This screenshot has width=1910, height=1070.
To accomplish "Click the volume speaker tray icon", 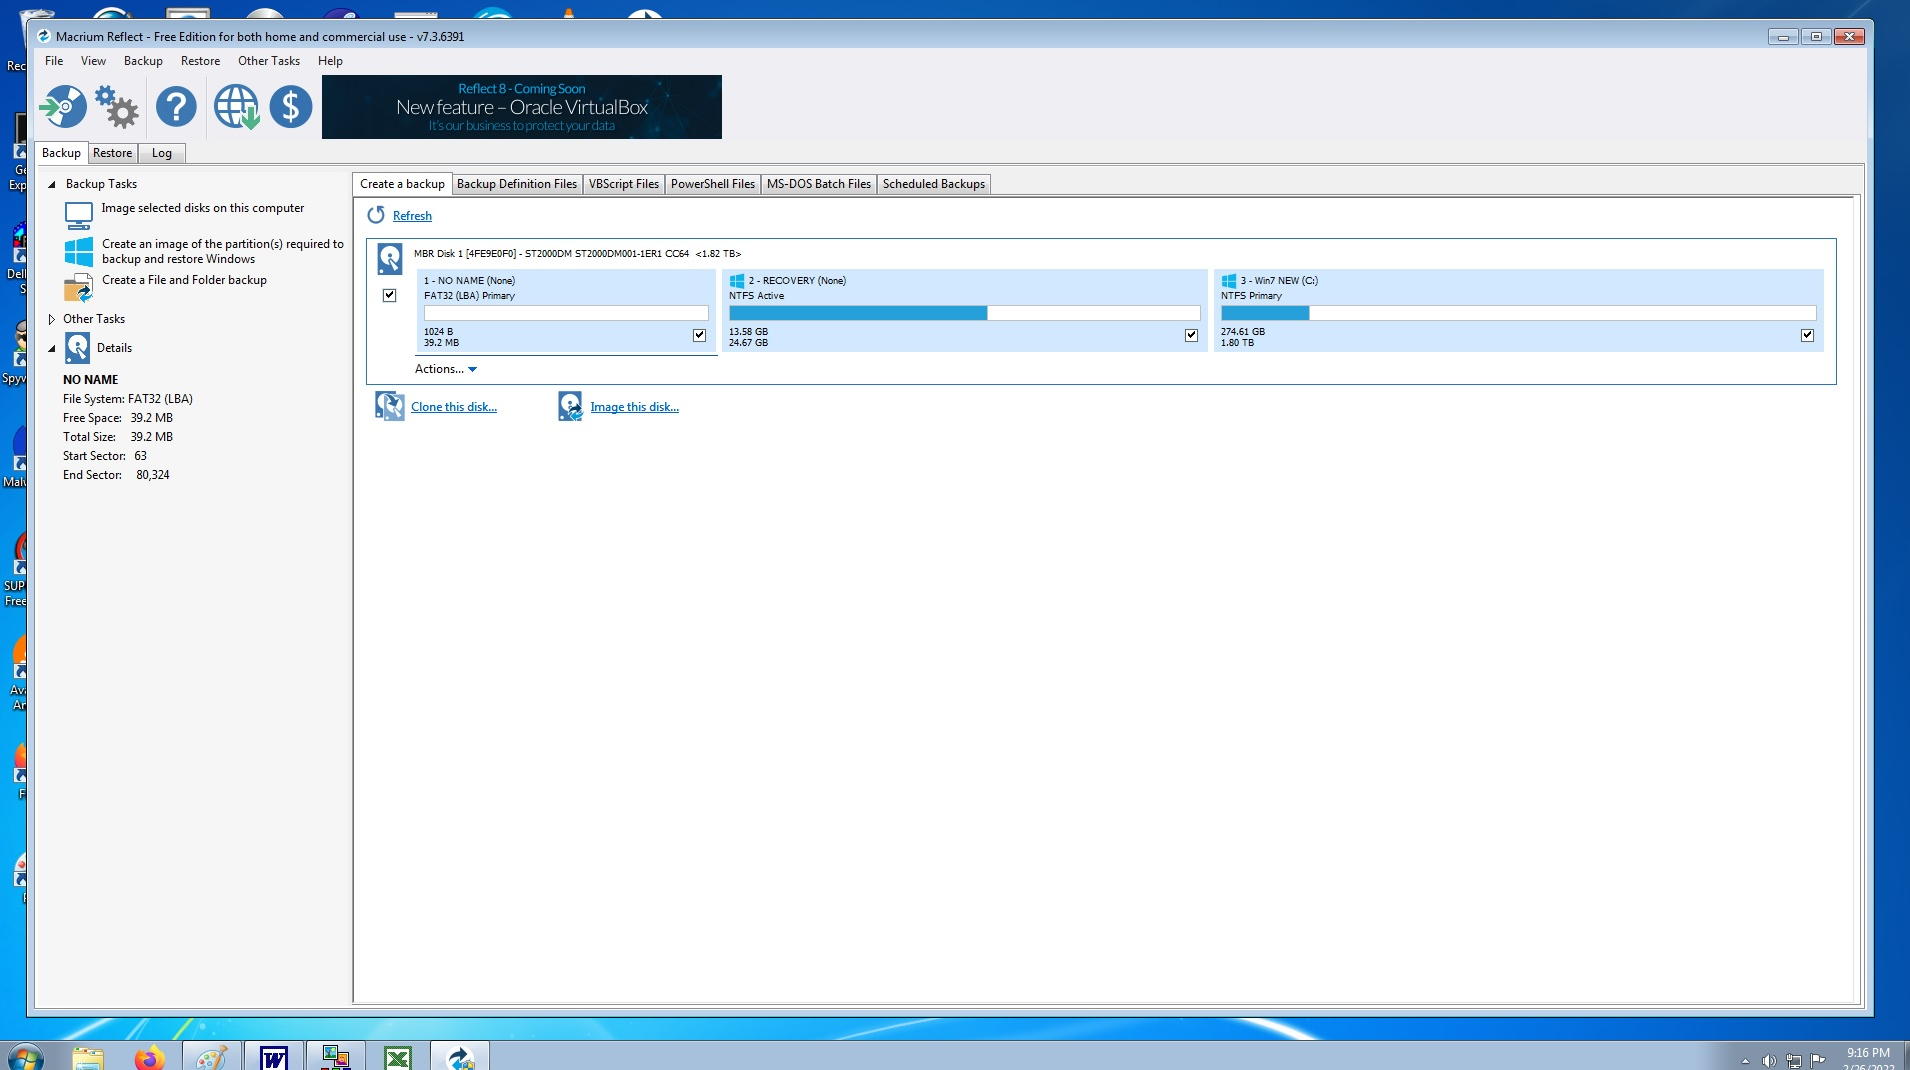I will (x=1768, y=1060).
